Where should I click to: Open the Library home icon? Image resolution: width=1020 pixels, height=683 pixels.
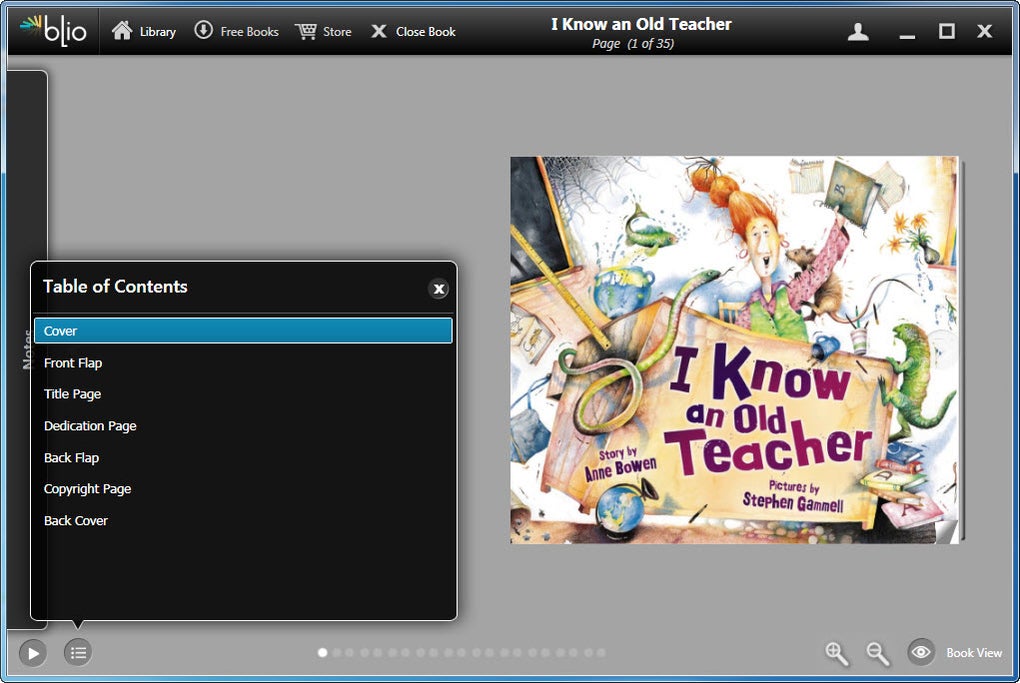122,31
